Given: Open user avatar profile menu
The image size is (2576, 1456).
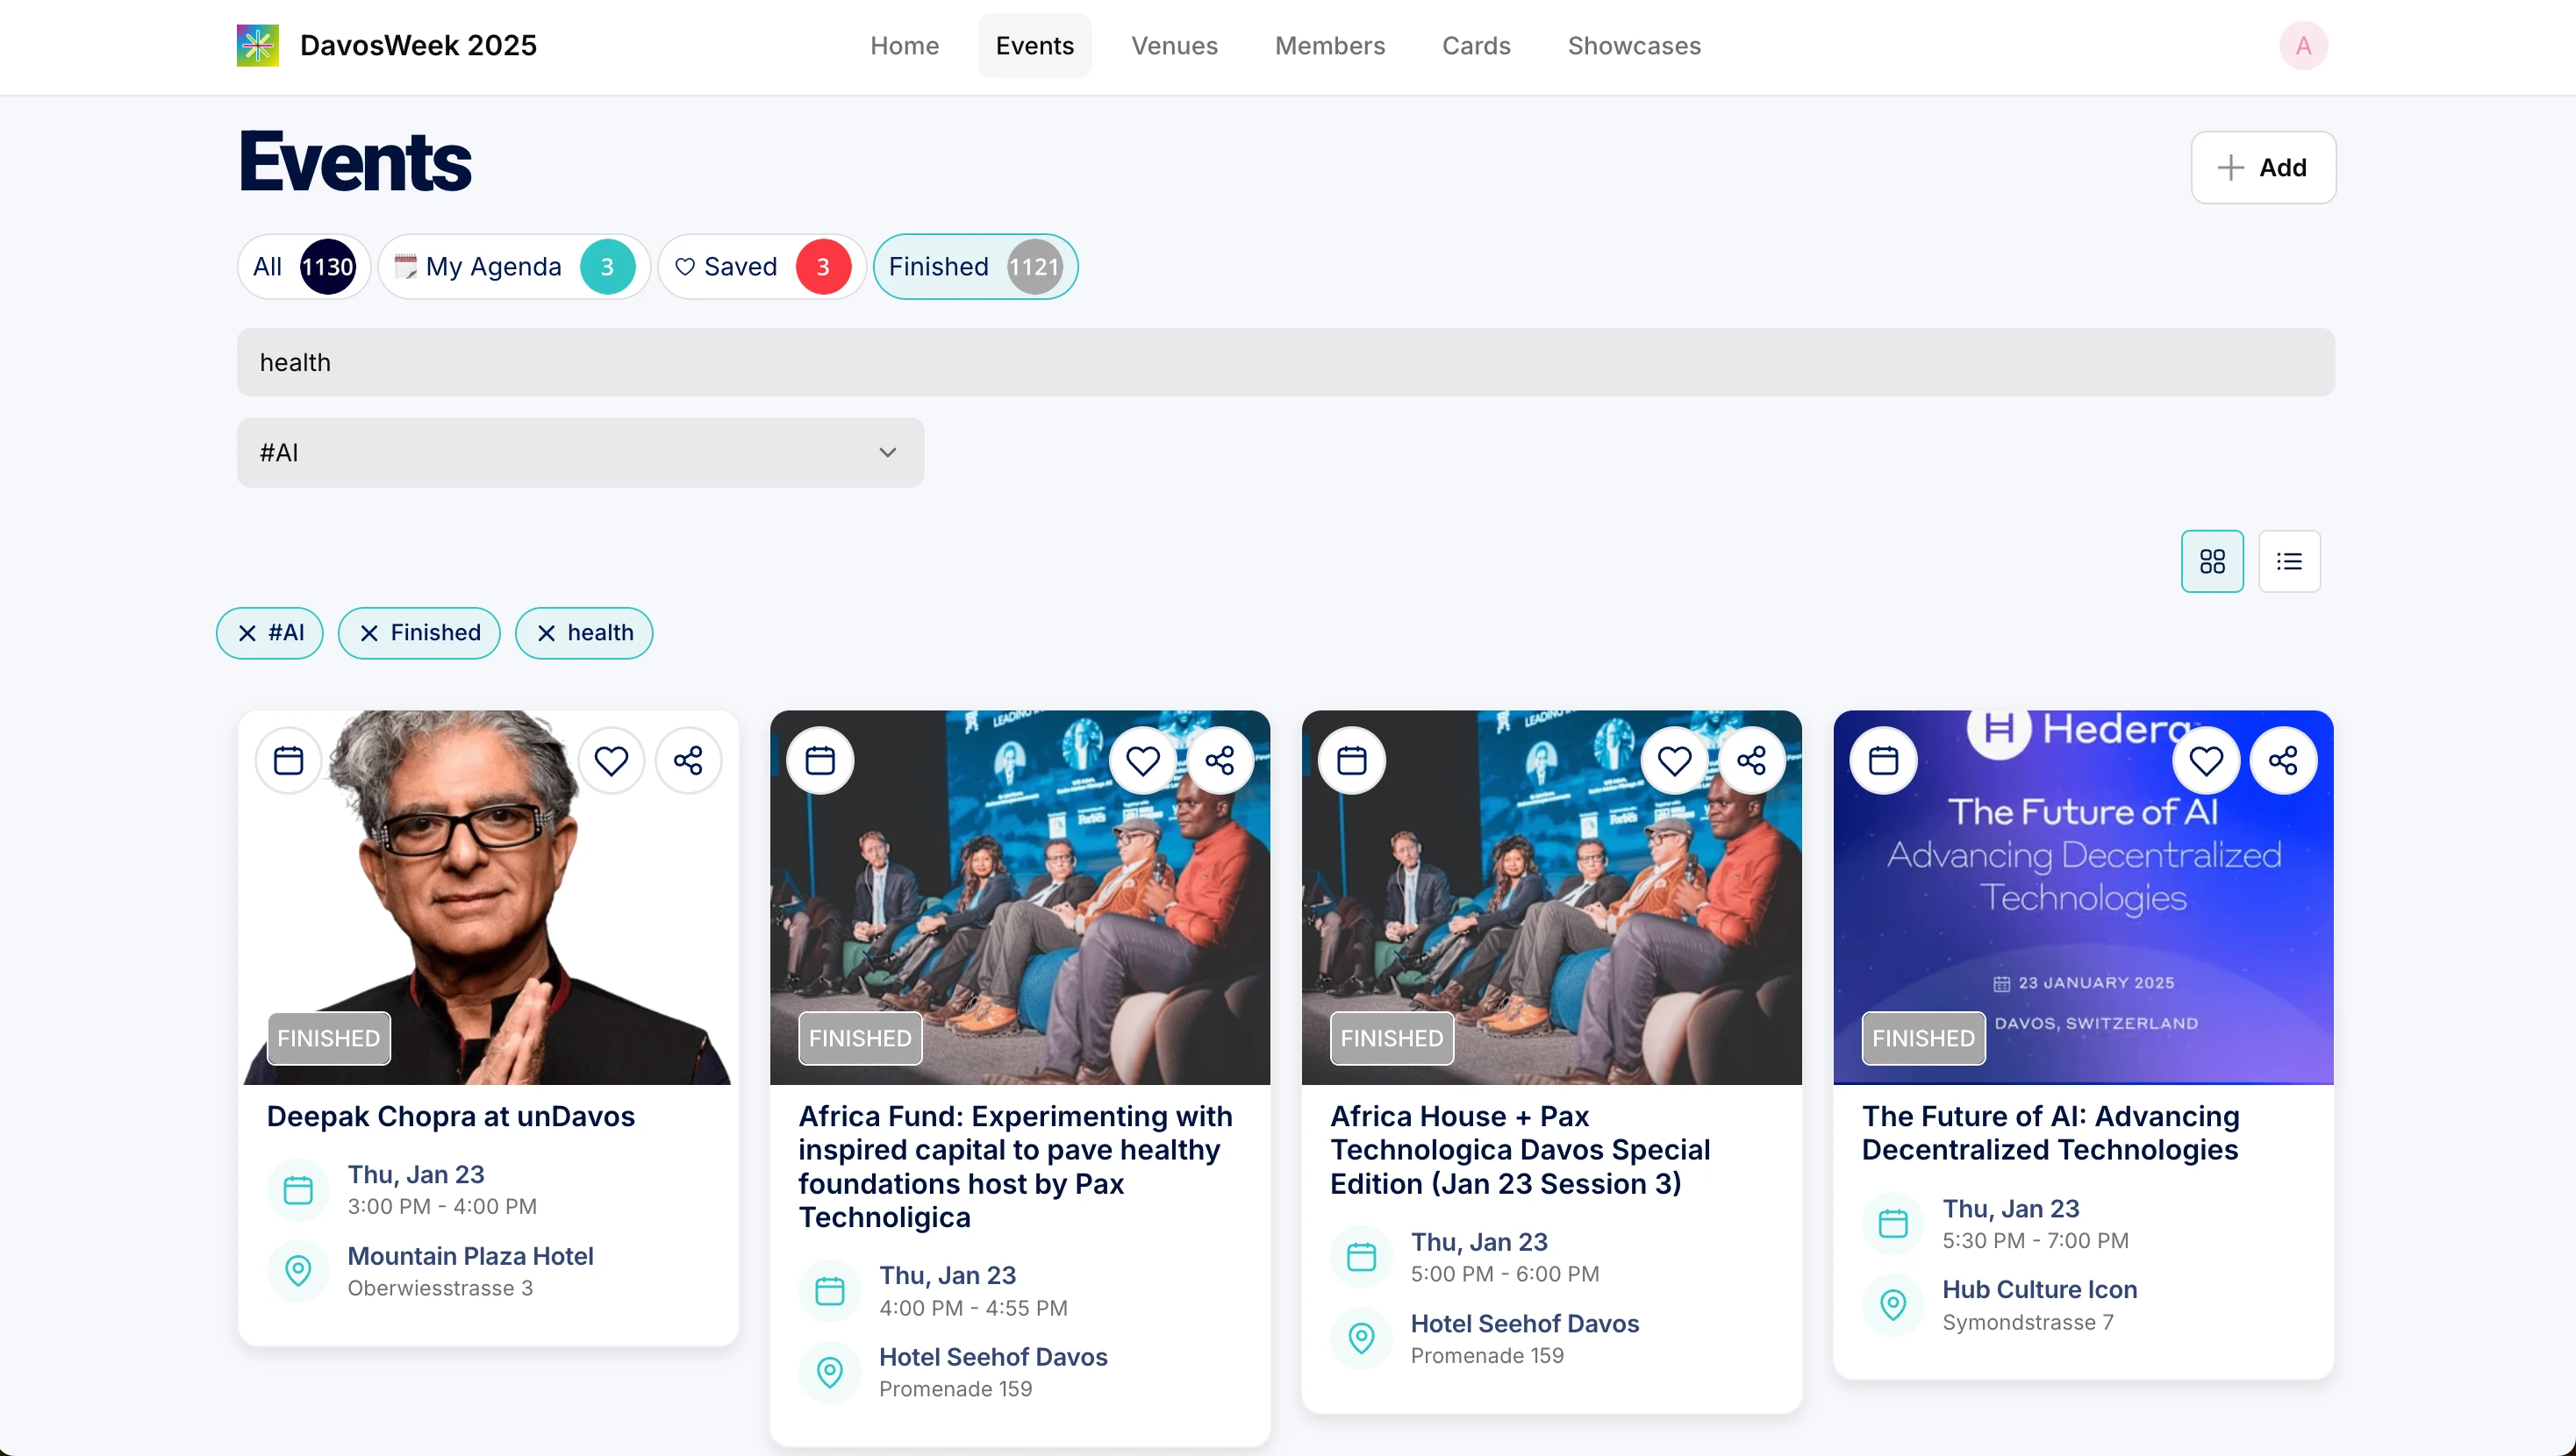Looking at the screenshot, I should [2303, 45].
